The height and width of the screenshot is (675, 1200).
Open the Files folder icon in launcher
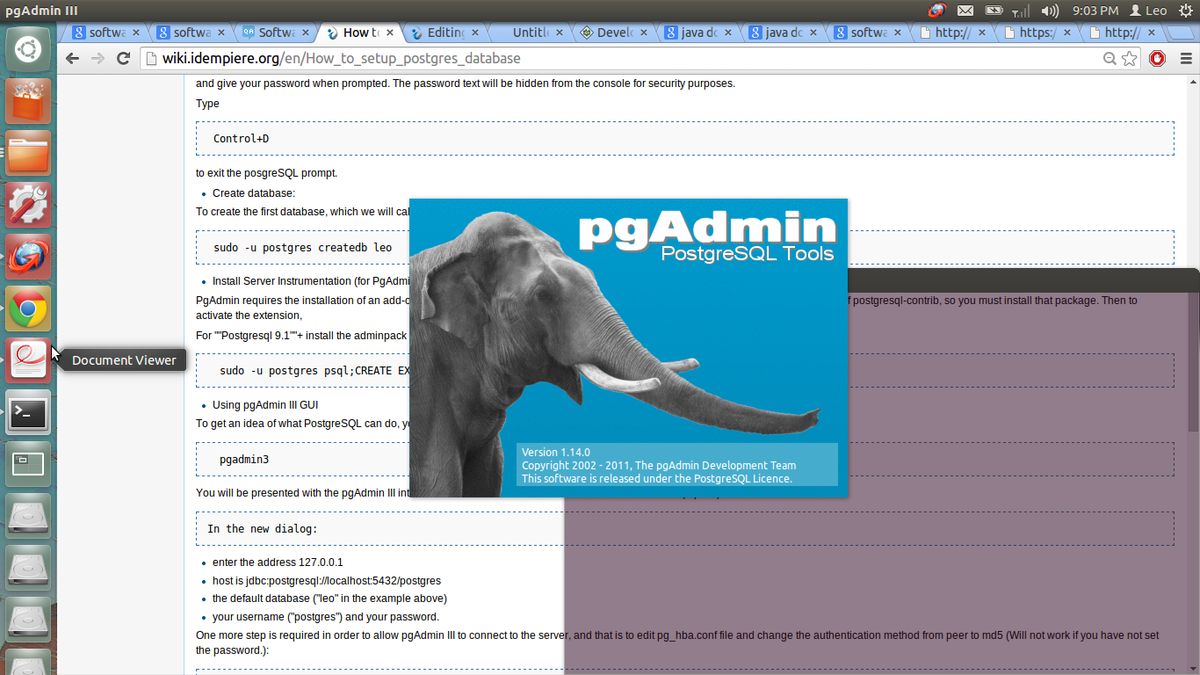(x=28, y=153)
